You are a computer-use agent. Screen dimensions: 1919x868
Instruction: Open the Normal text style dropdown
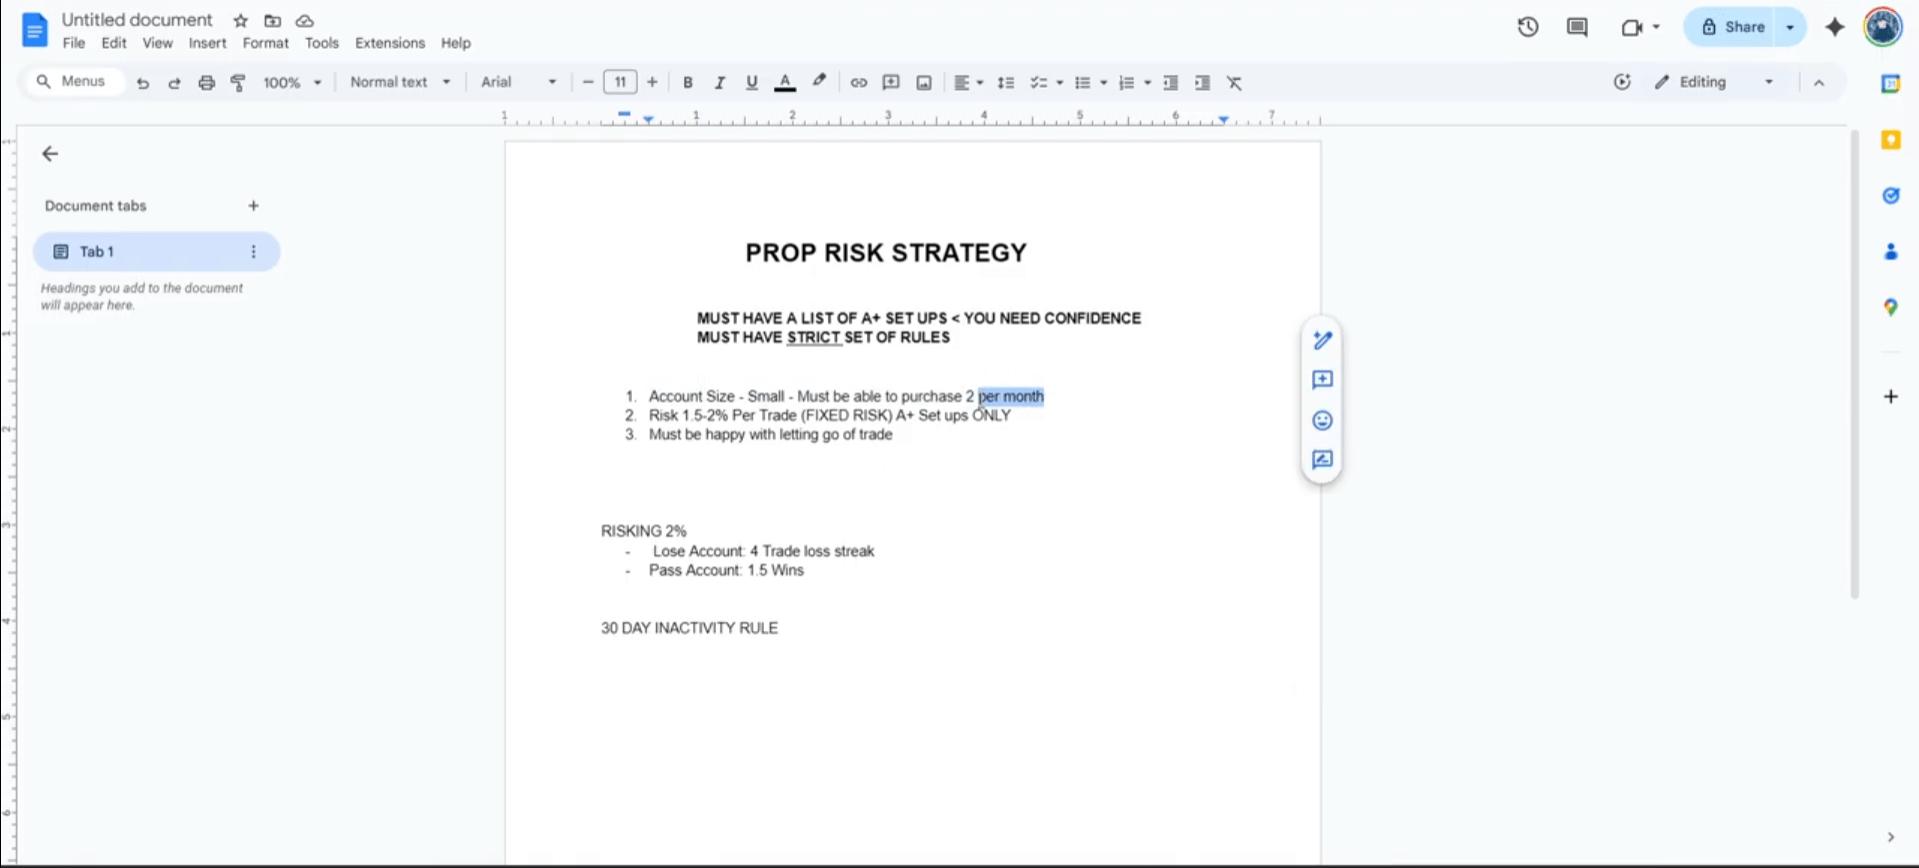400,82
